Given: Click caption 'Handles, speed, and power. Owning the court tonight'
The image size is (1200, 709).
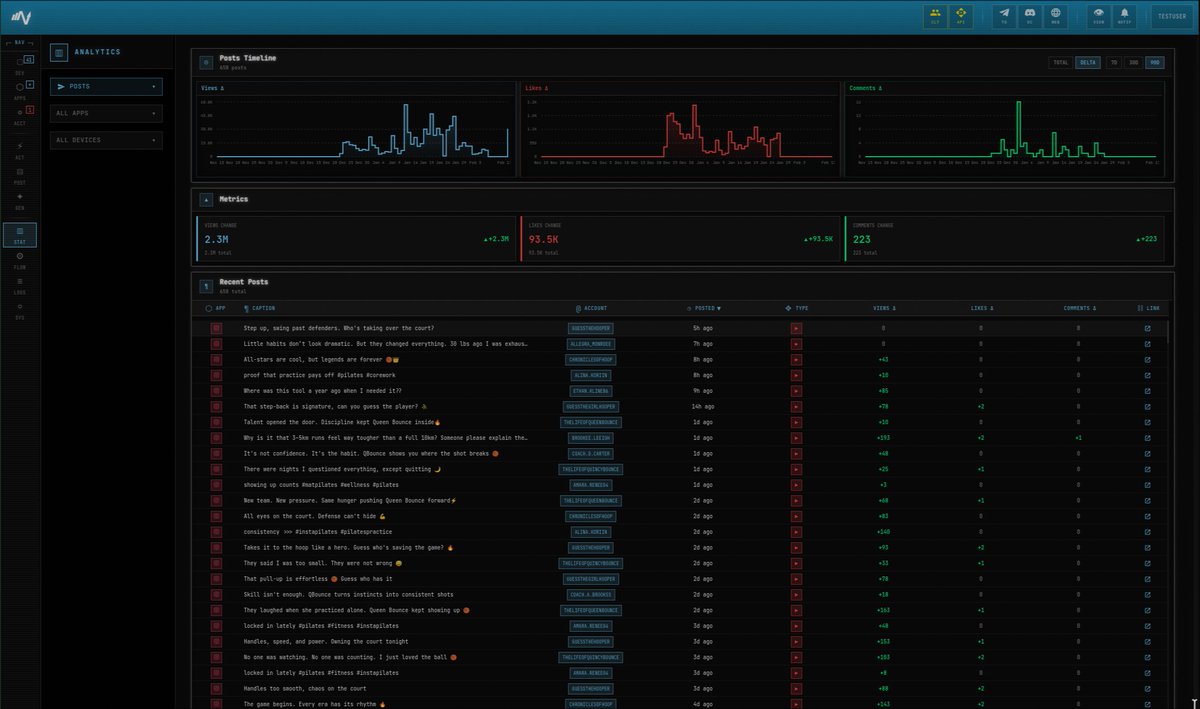Looking at the screenshot, I should click(x=326, y=642).
